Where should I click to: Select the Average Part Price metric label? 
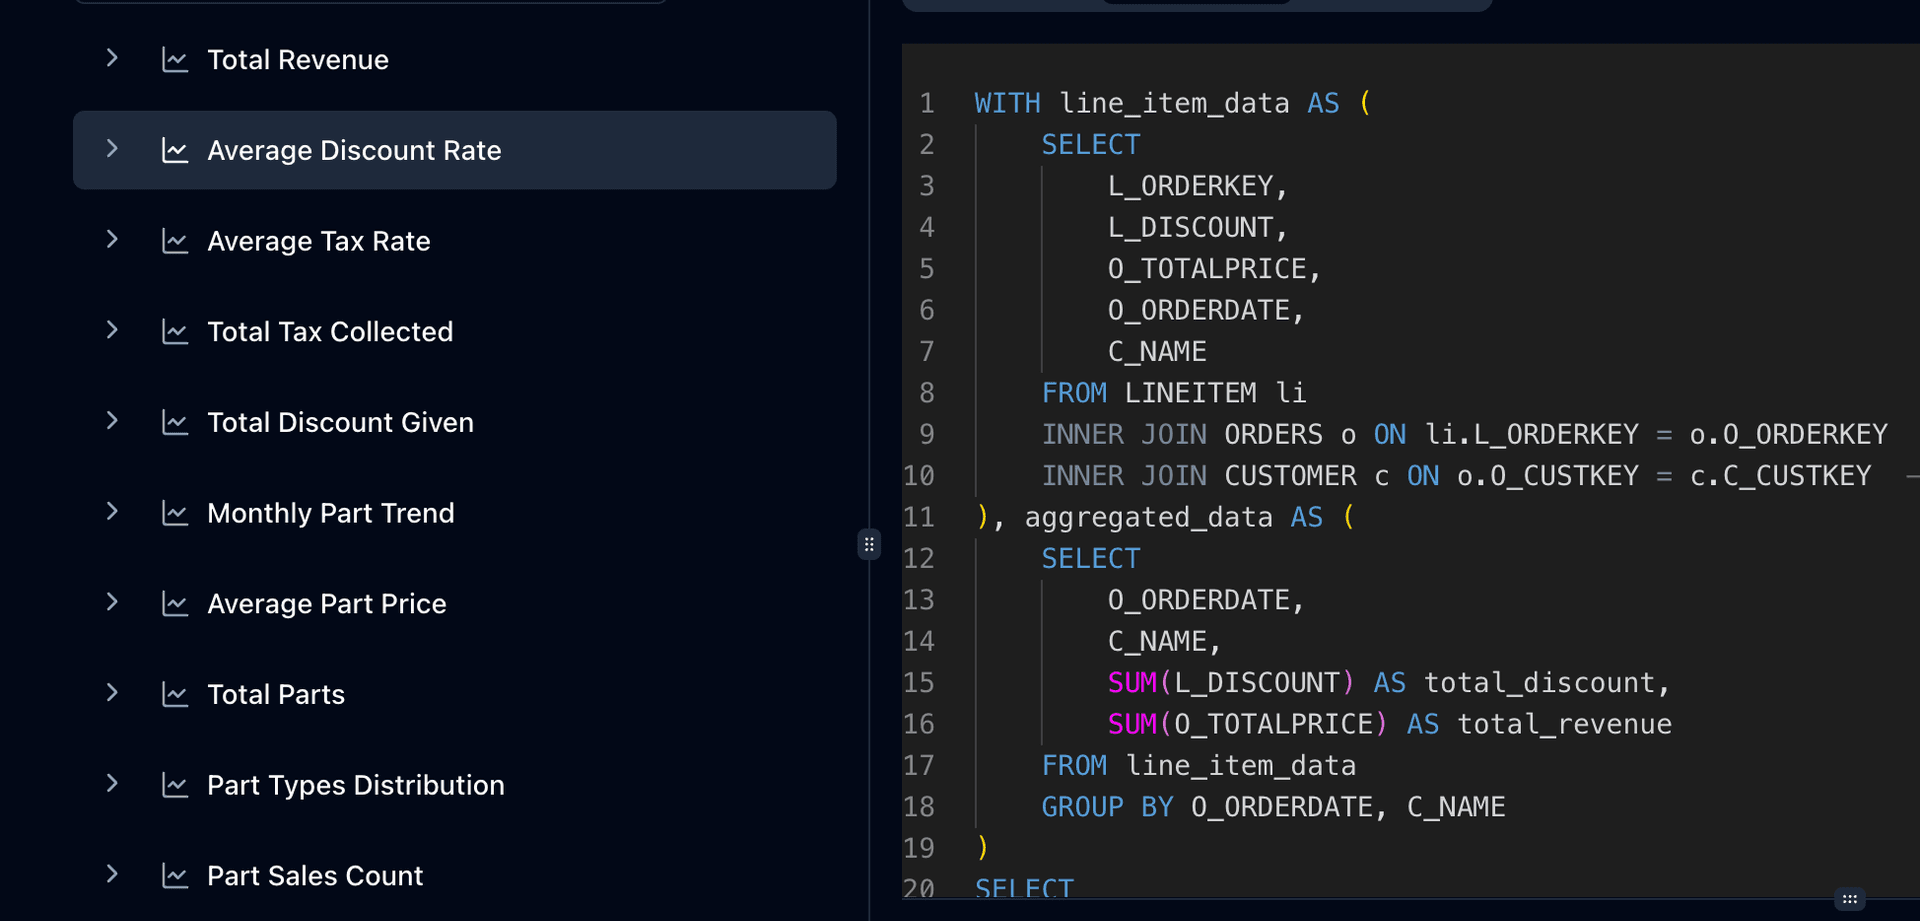pyautogui.click(x=327, y=604)
